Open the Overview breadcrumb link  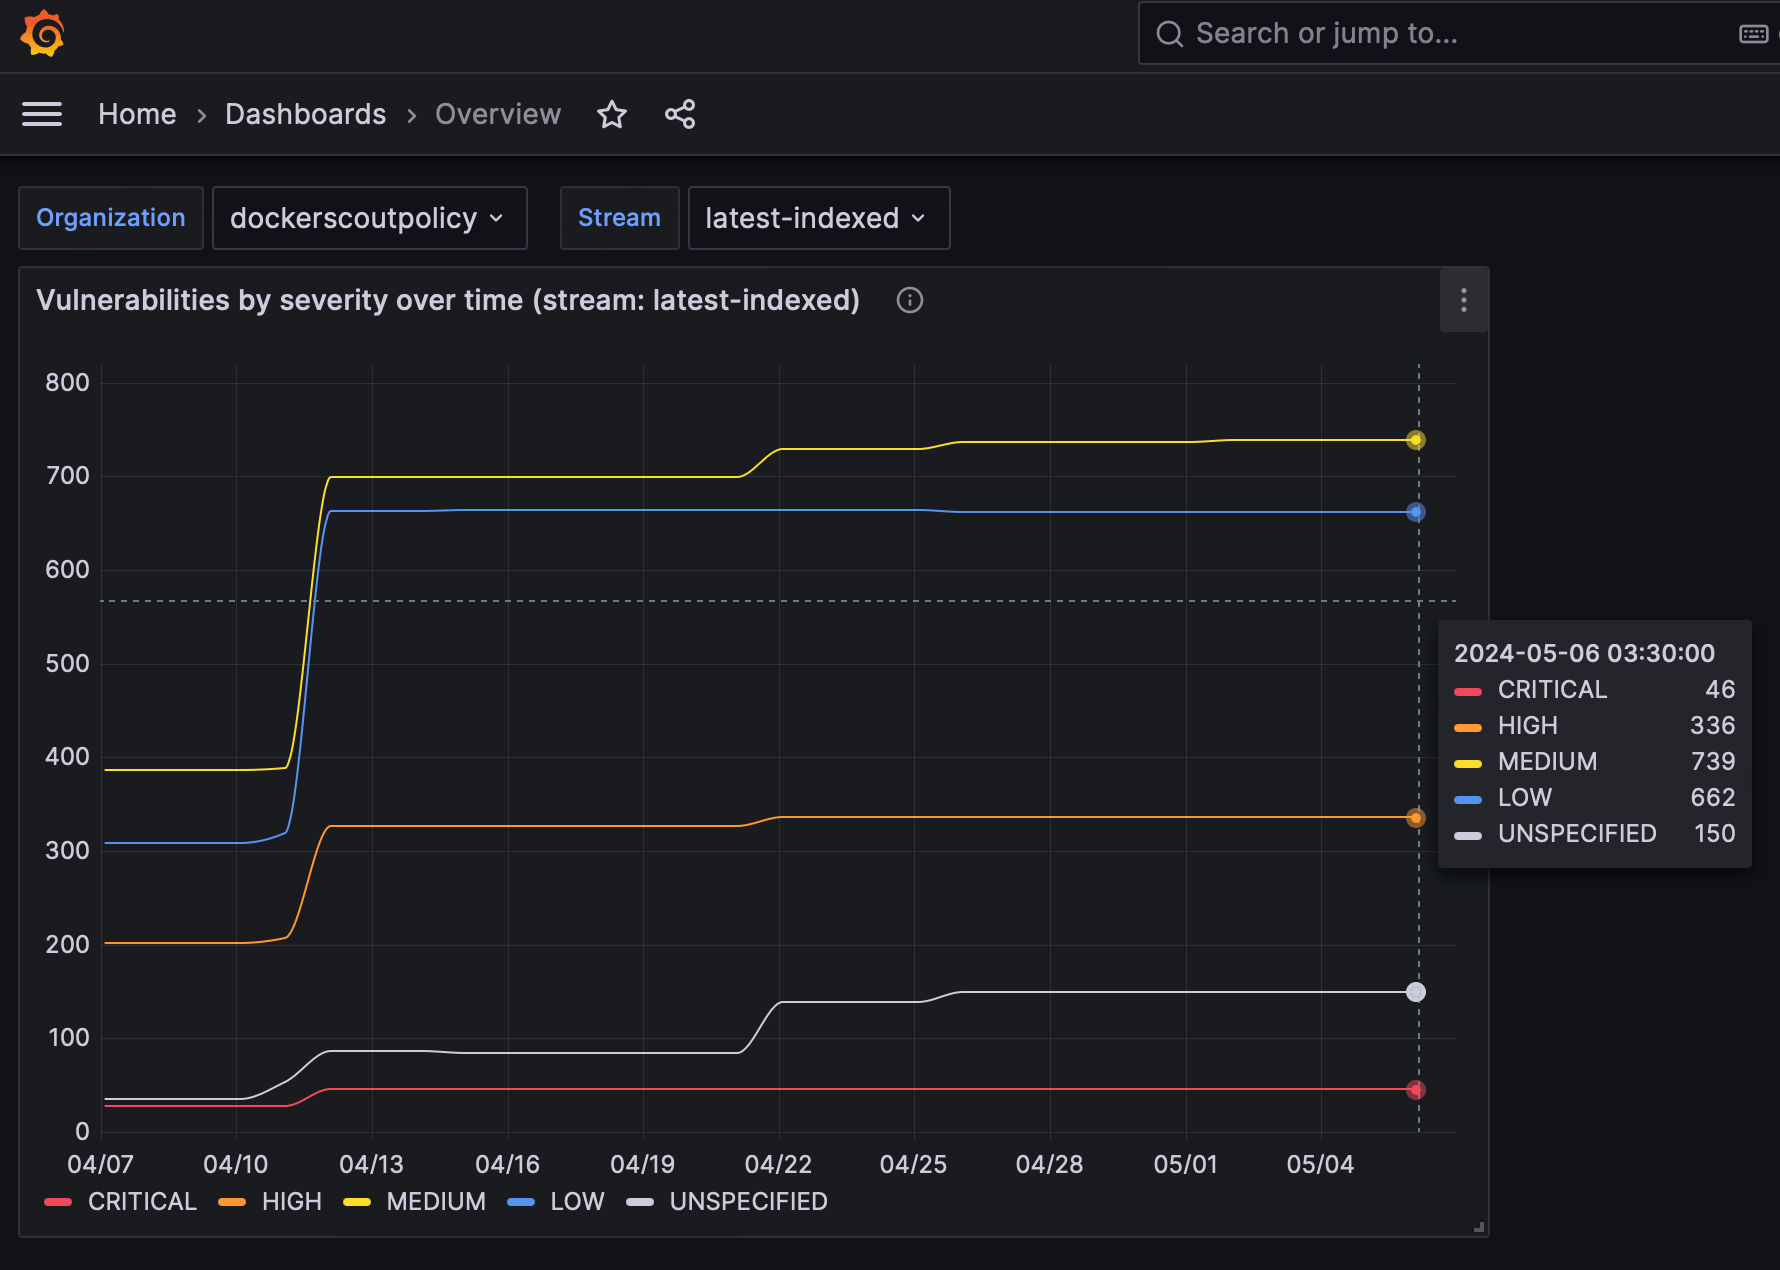point(497,114)
